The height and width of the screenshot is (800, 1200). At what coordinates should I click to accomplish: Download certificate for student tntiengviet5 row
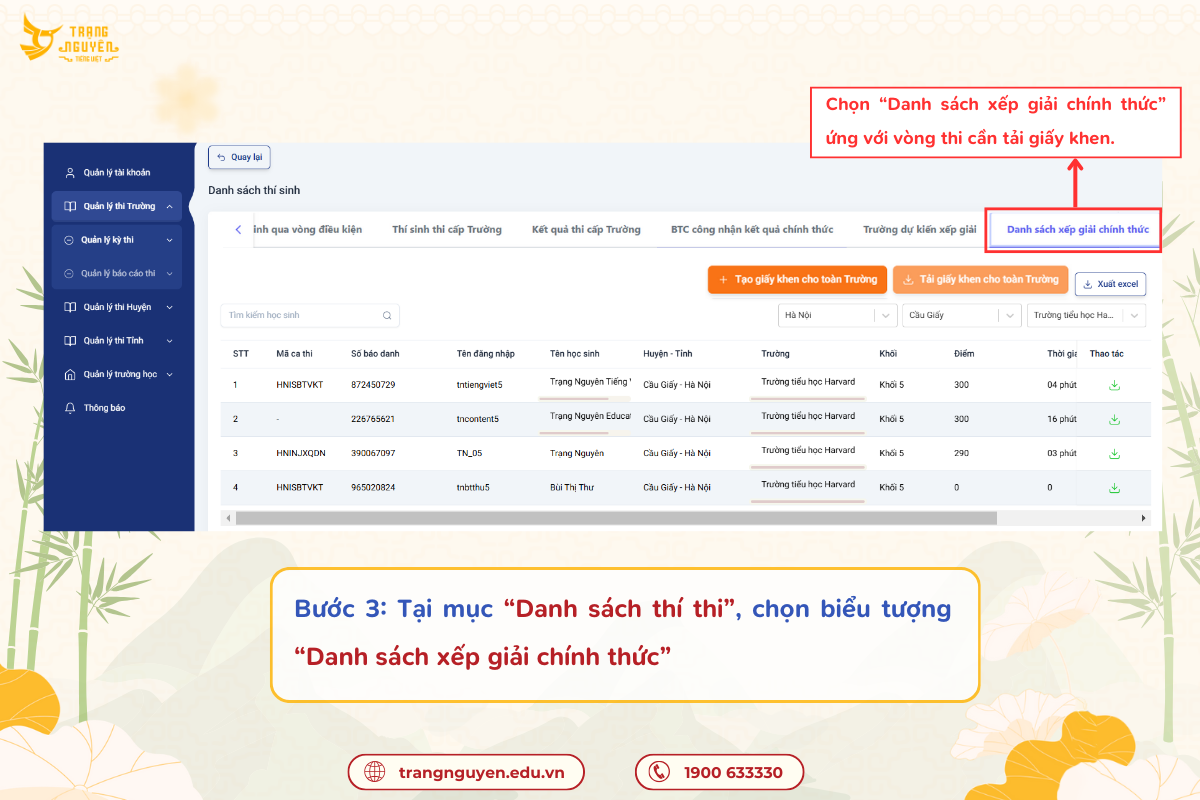(x=1114, y=385)
